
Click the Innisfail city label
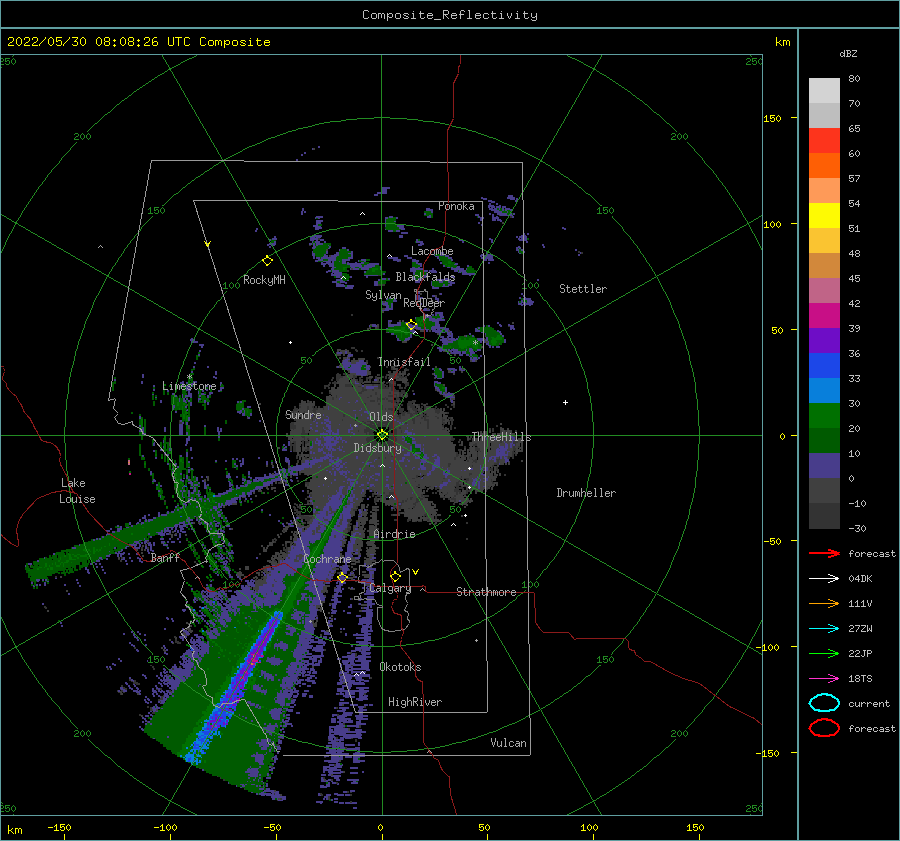[404, 362]
